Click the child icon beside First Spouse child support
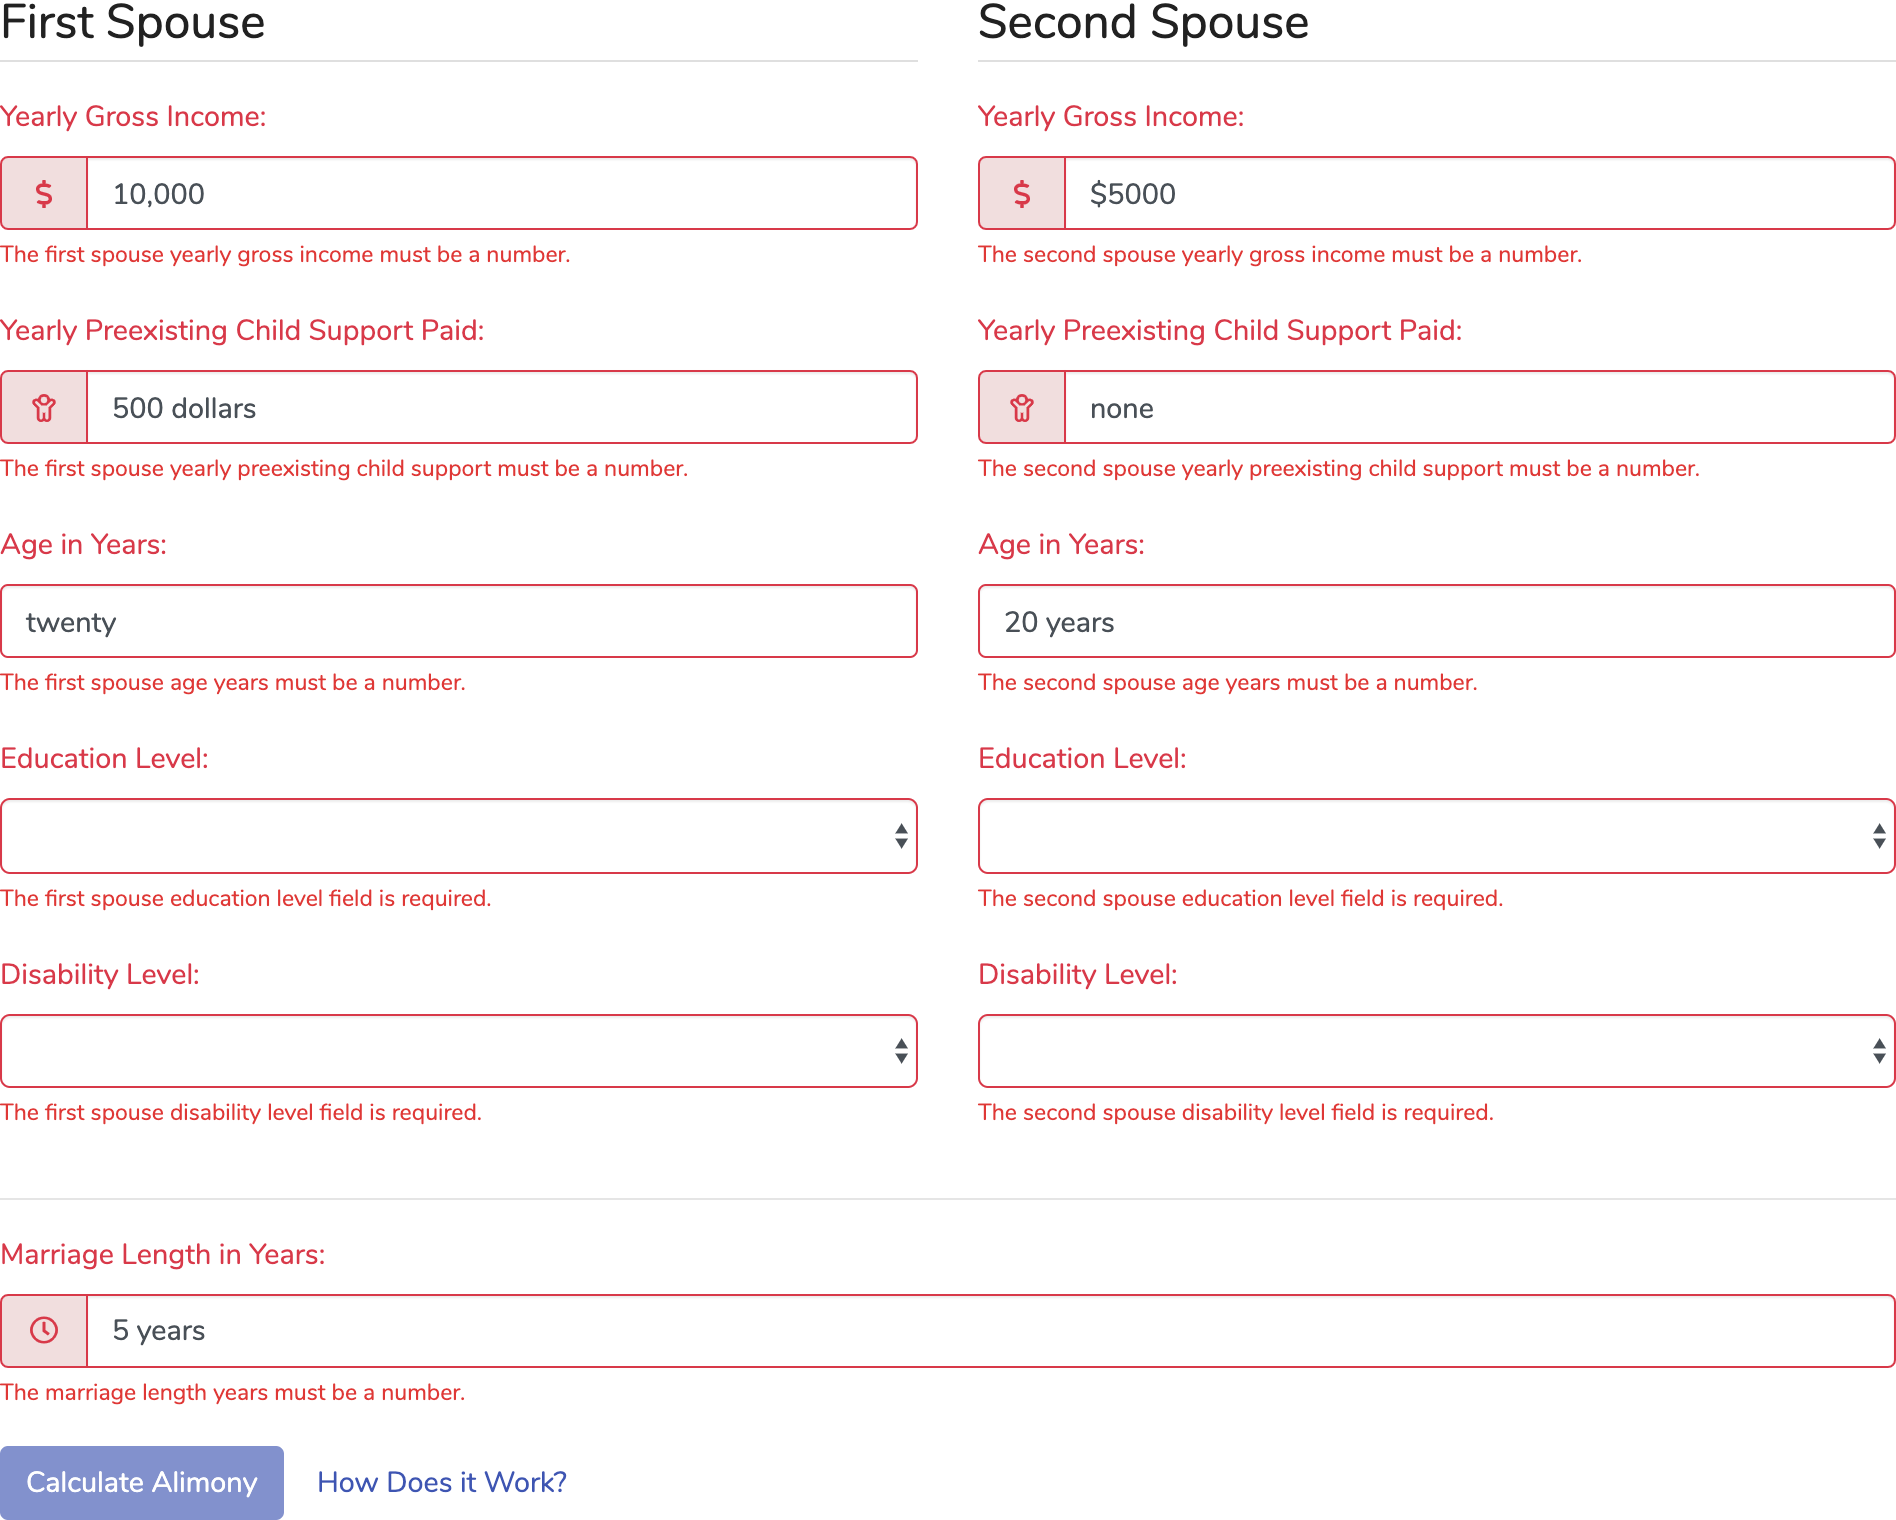Viewport: 1896px width, 1520px height. coord(44,408)
